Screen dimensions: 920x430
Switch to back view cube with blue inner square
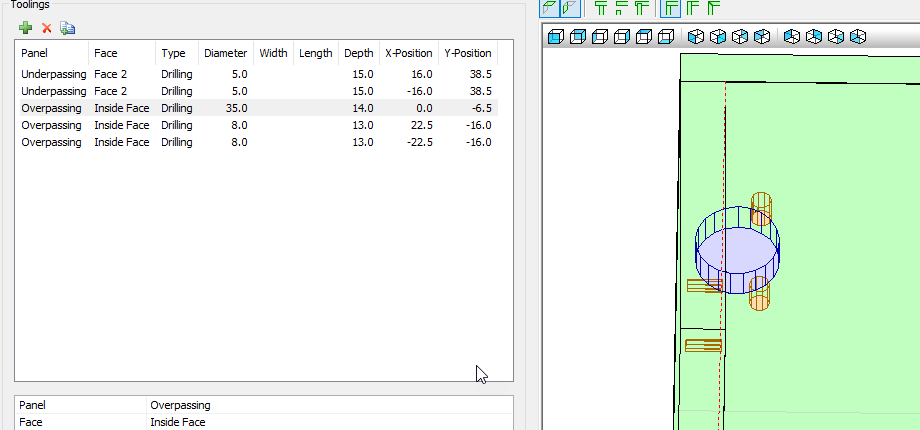coord(577,37)
